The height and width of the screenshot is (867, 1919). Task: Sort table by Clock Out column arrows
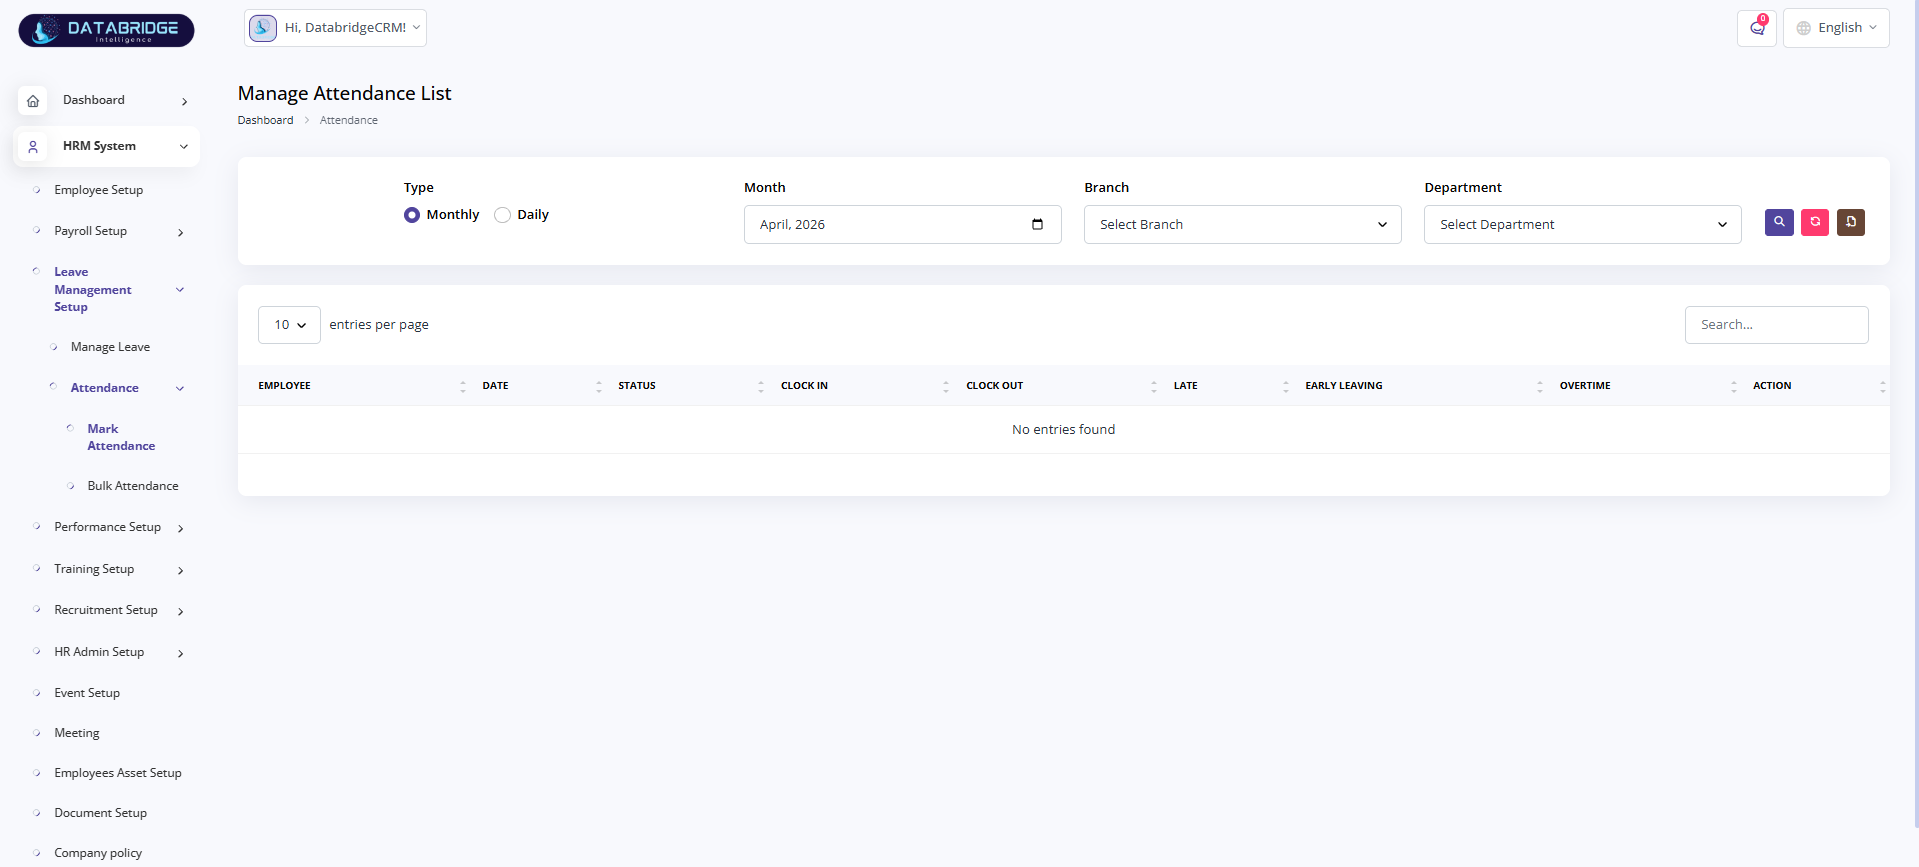[1154, 386]
